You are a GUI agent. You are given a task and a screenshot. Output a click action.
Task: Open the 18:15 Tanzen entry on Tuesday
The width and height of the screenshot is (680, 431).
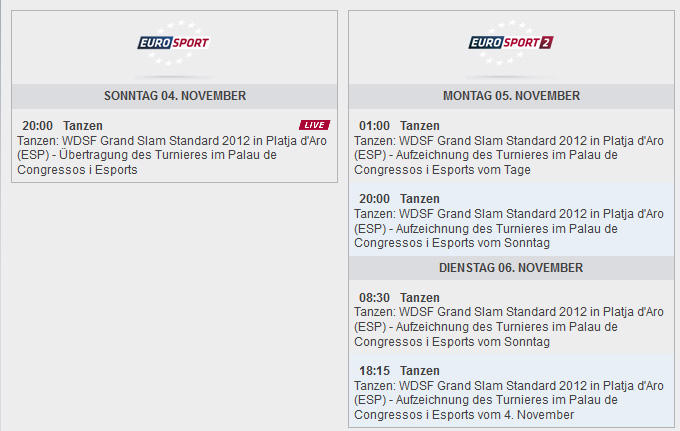click(x=511, y=391)
